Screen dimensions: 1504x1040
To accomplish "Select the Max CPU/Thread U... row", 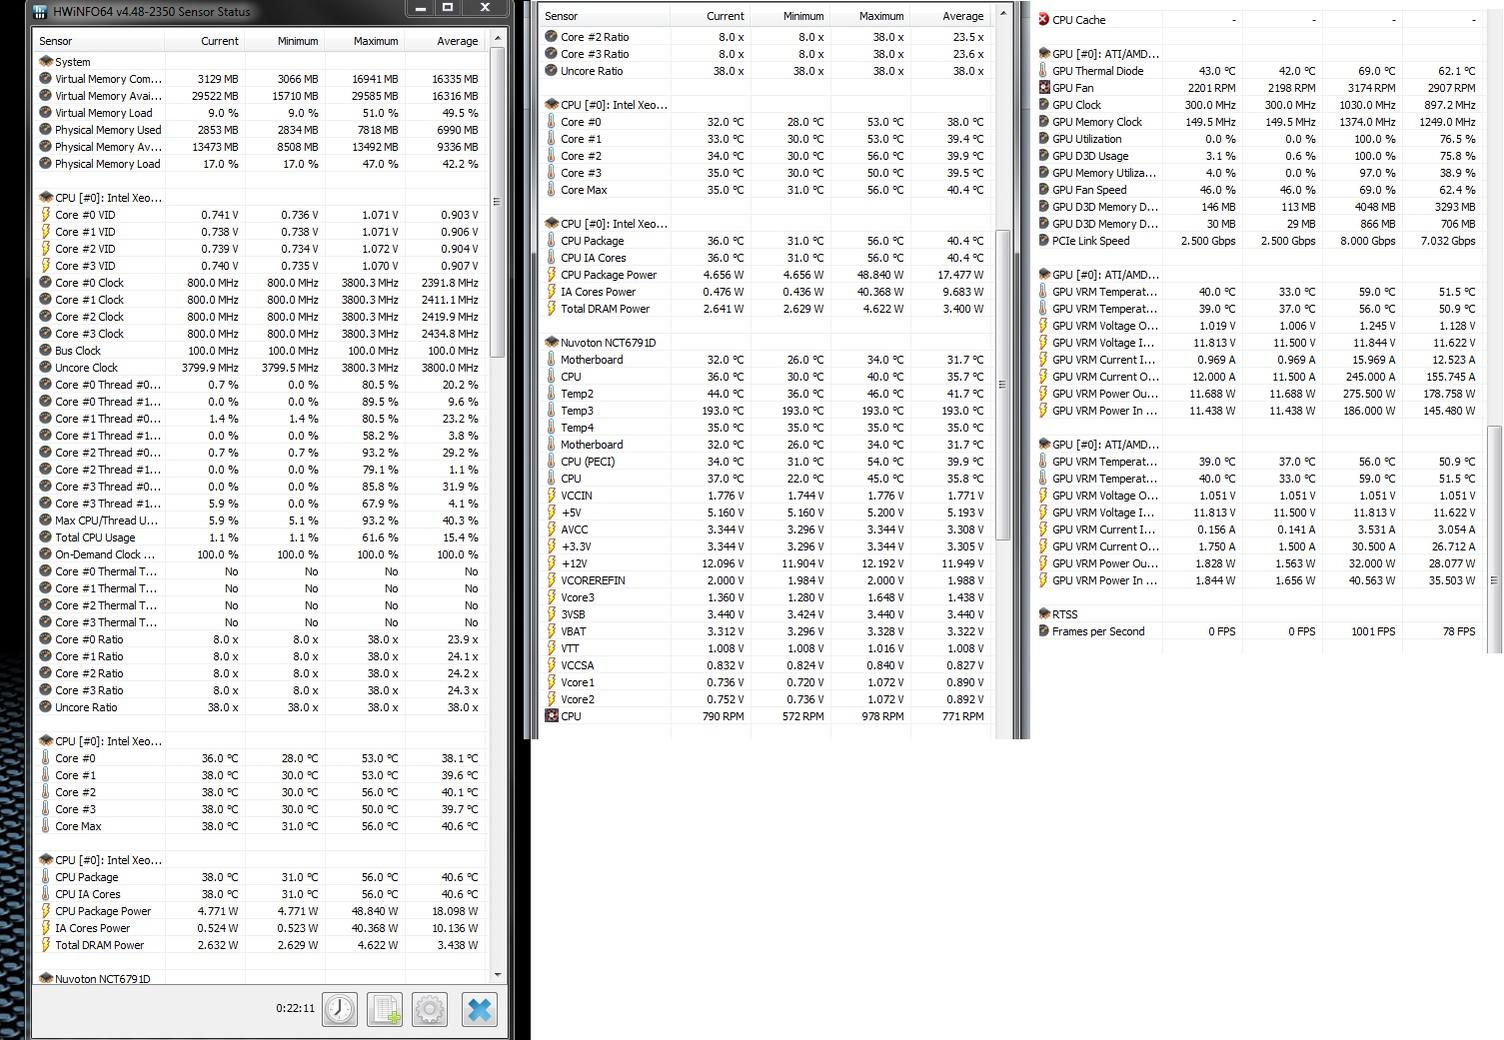I will pyautogui.click(x=260, y=521).
